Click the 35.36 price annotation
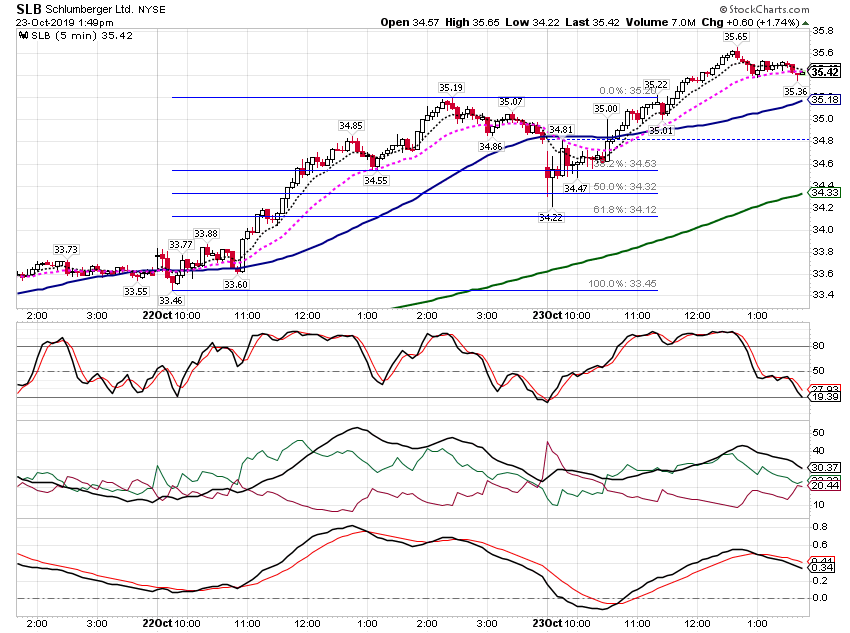The width and height of the screenshot is (850, 633). (x=795, y=92)
